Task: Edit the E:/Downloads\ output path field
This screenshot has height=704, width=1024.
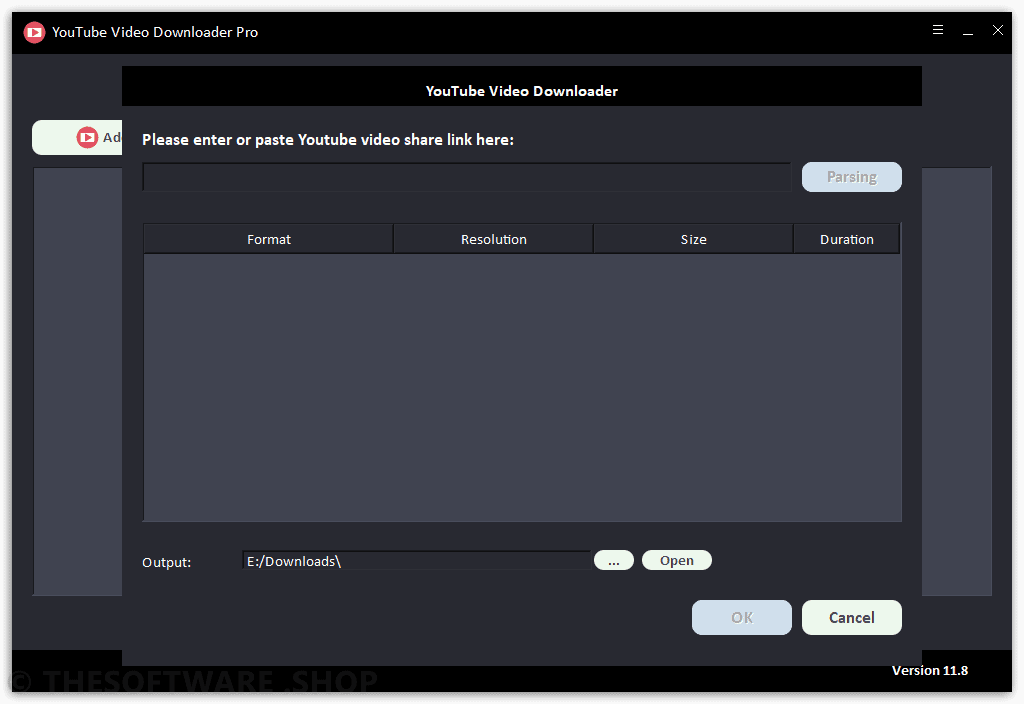Action: pos(417,561)
